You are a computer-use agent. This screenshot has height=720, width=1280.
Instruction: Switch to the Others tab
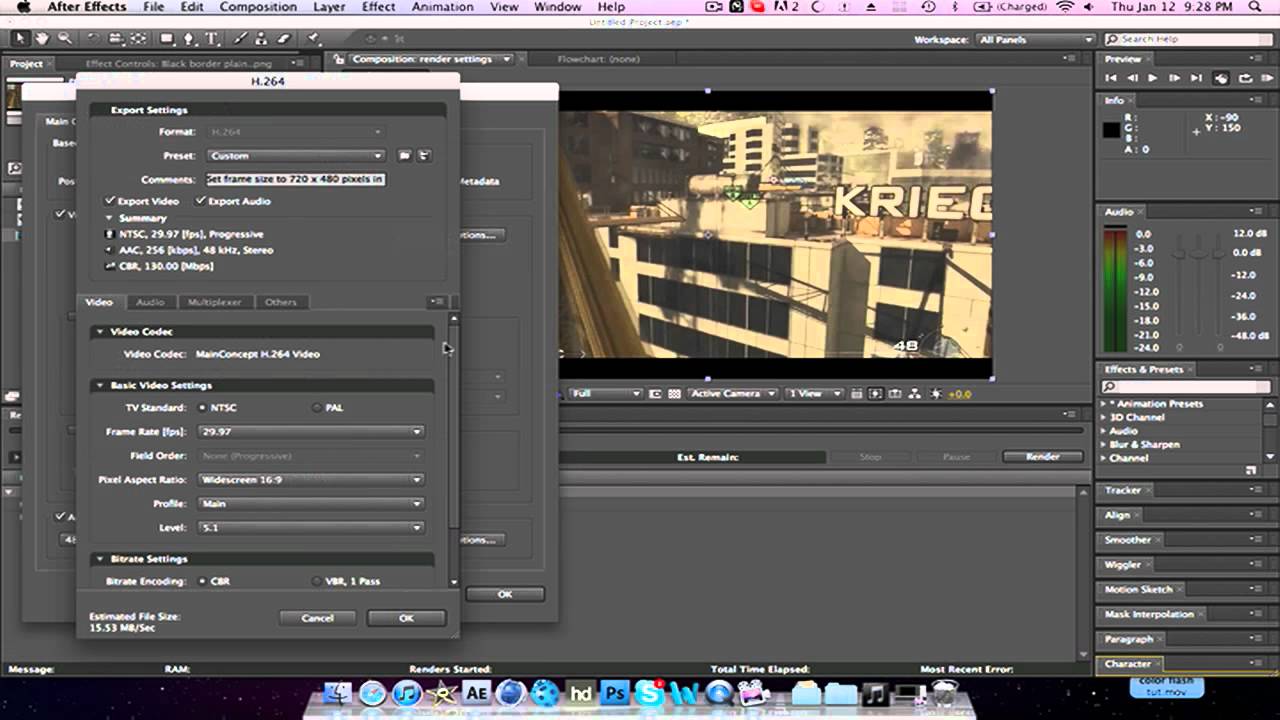coord(281,302)
